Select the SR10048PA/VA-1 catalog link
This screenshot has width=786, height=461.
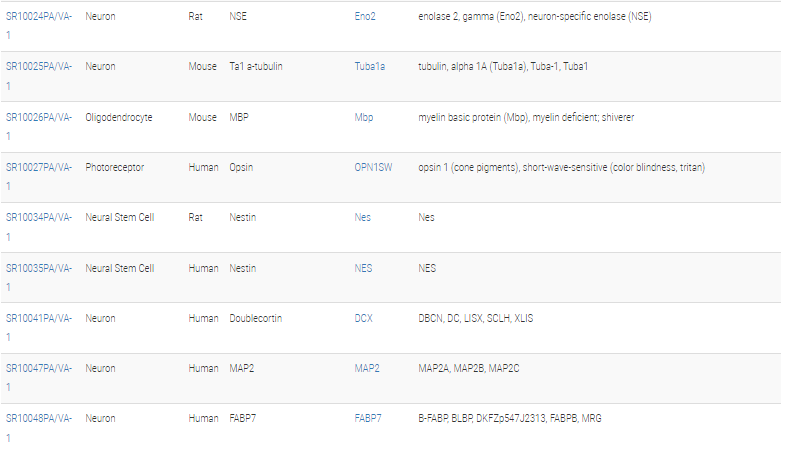tap(39, 418)
